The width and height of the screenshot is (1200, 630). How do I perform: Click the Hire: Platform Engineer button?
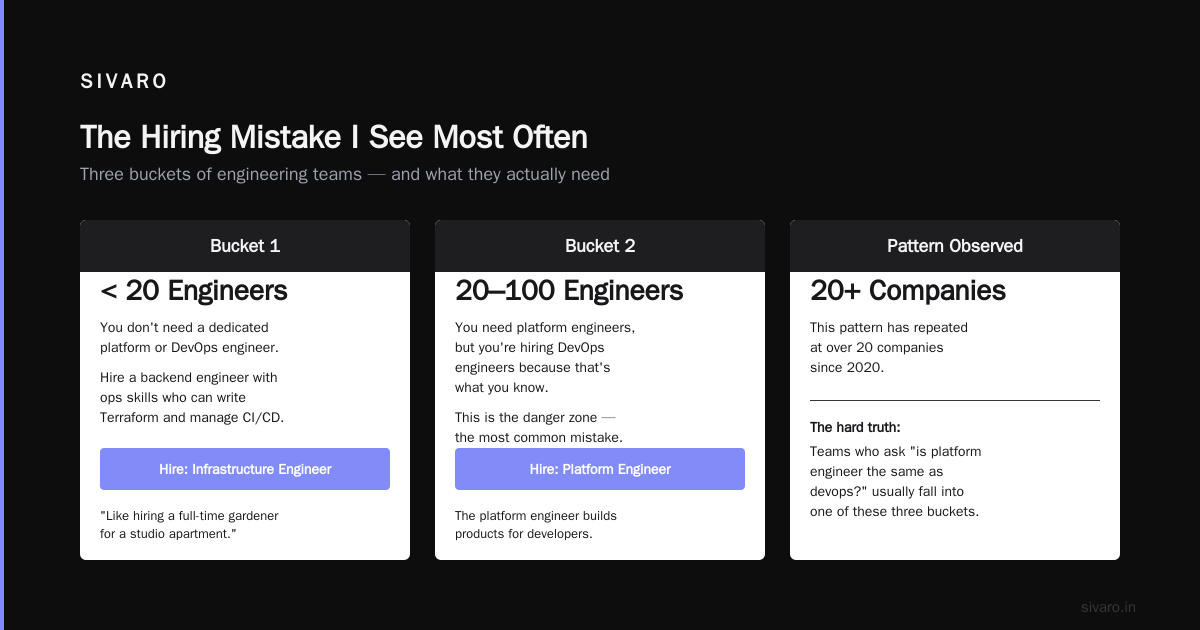pyautogui.click(x=600, y=469)
